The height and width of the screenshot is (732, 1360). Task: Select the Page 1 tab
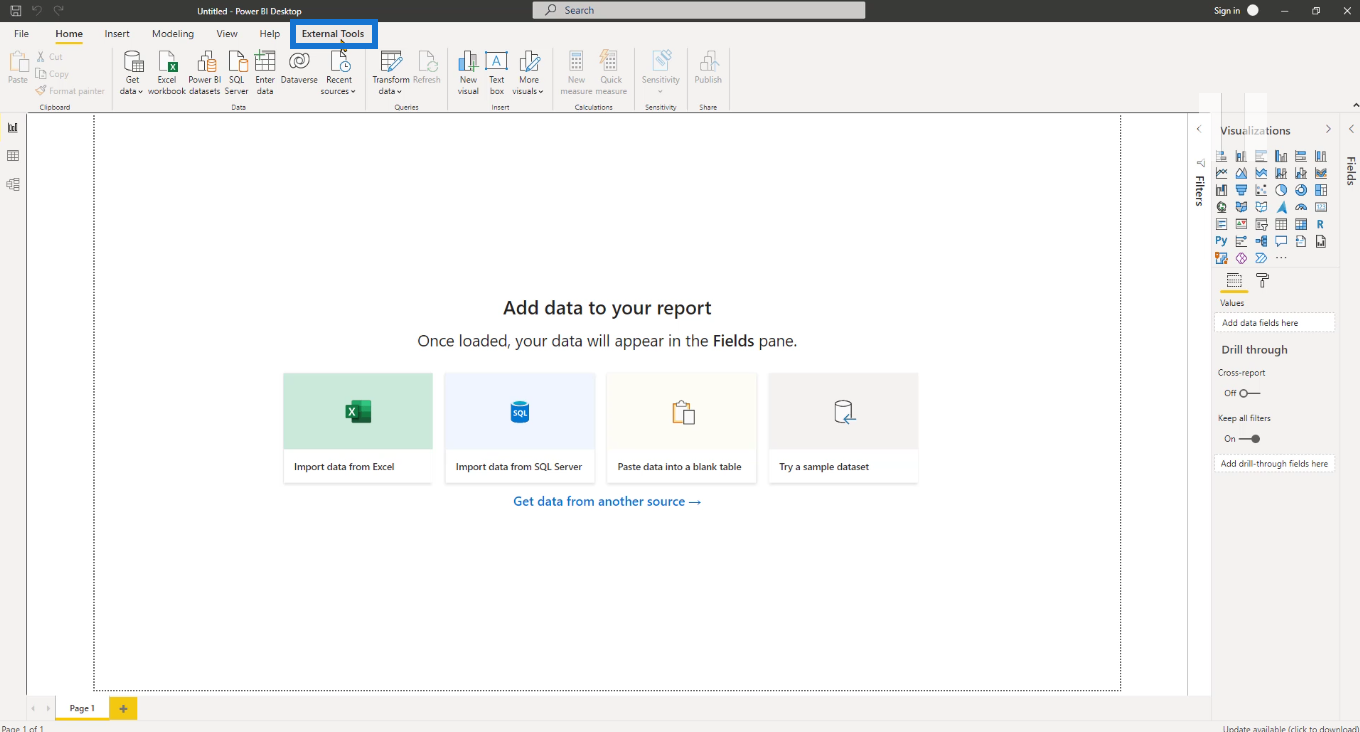[x=82, y=708]
